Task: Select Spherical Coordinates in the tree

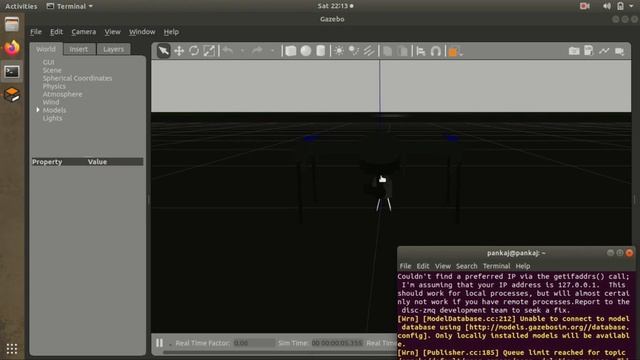Action: (77, 78)
